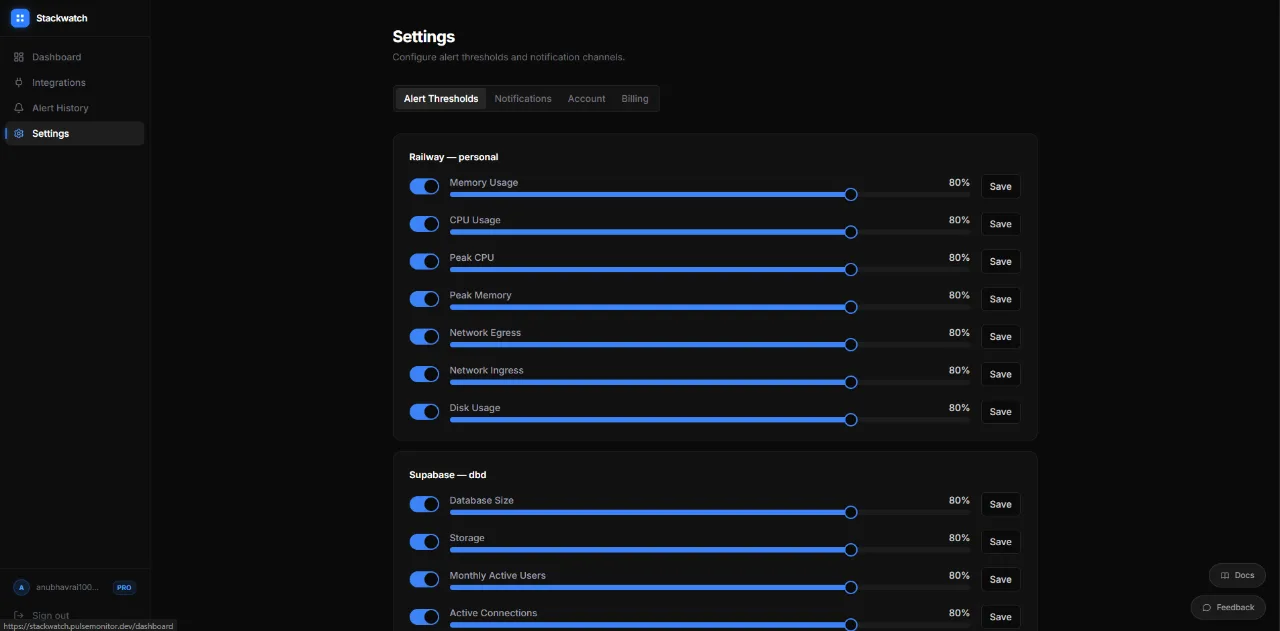Toggle off the CPU Usage alert
The height and width of the screenshot is (631, 1280).
click(x=424, y=224)
